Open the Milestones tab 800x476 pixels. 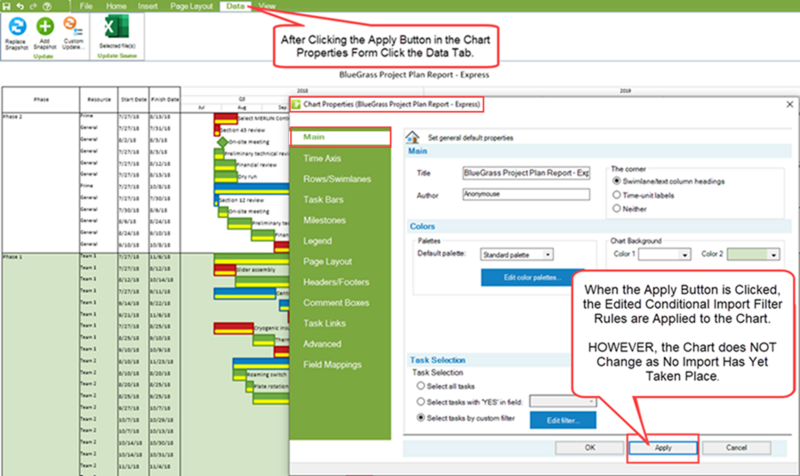(324, 220)
